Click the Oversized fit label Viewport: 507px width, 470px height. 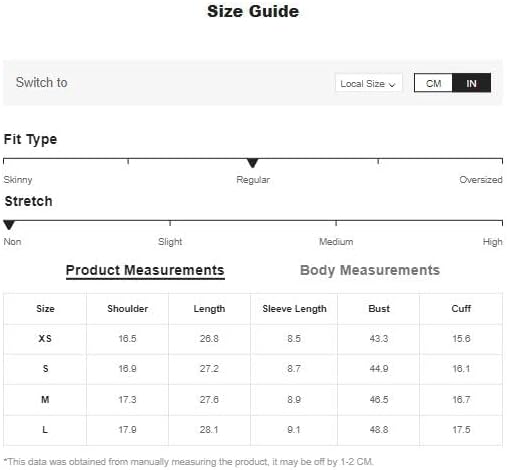click(x=481, y=180)
